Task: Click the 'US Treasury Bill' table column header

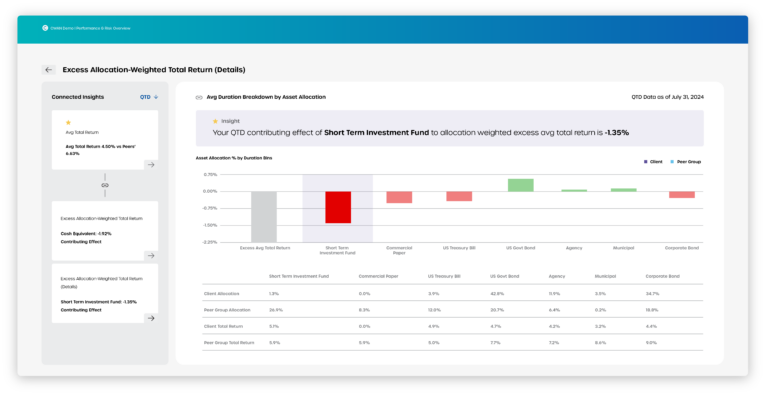Action: click(444, 276)
